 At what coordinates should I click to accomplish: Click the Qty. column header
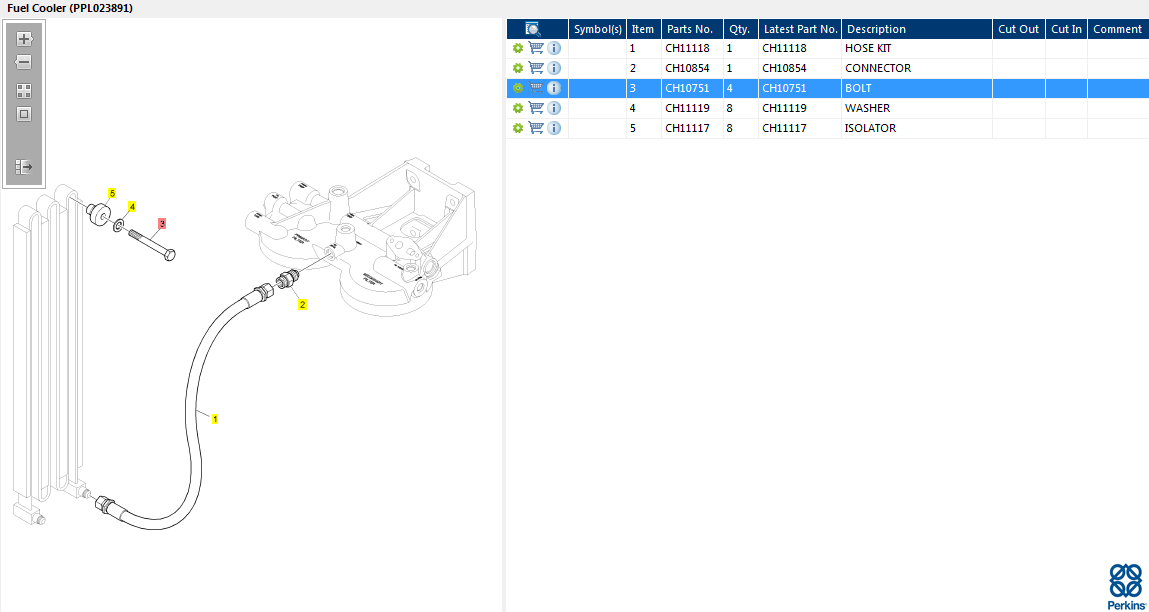tap(739, 29)
